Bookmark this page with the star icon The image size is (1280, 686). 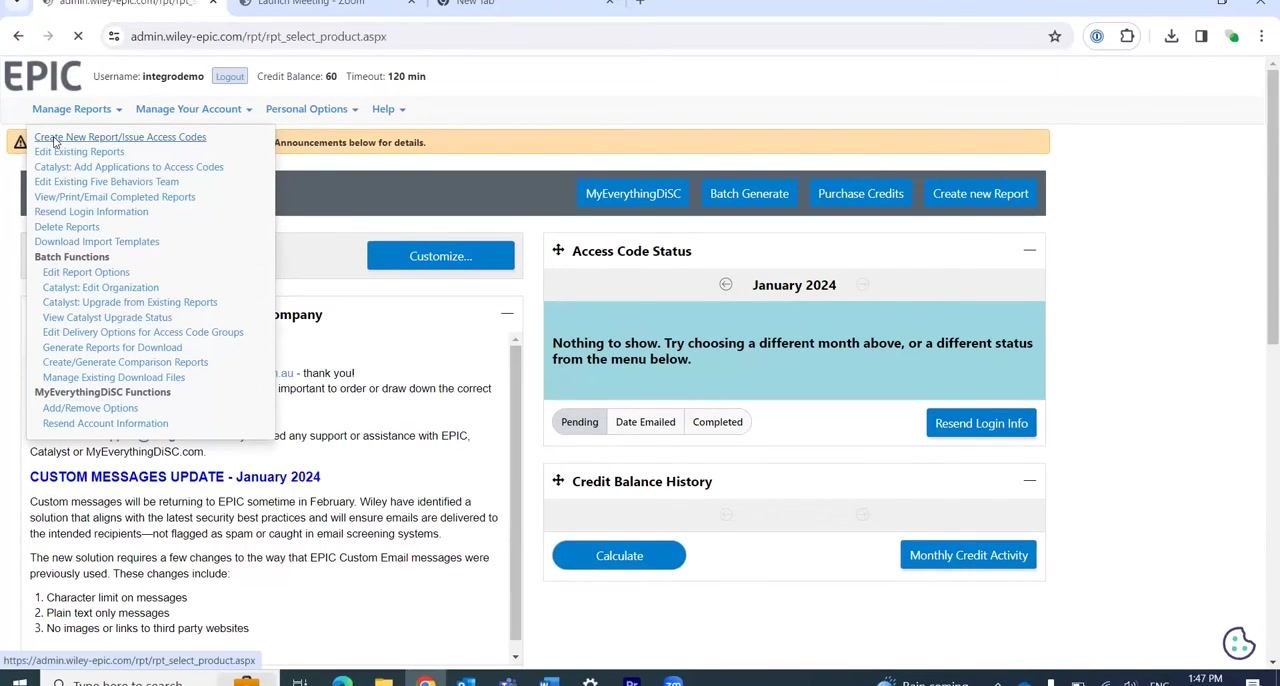coord(1054,36)
